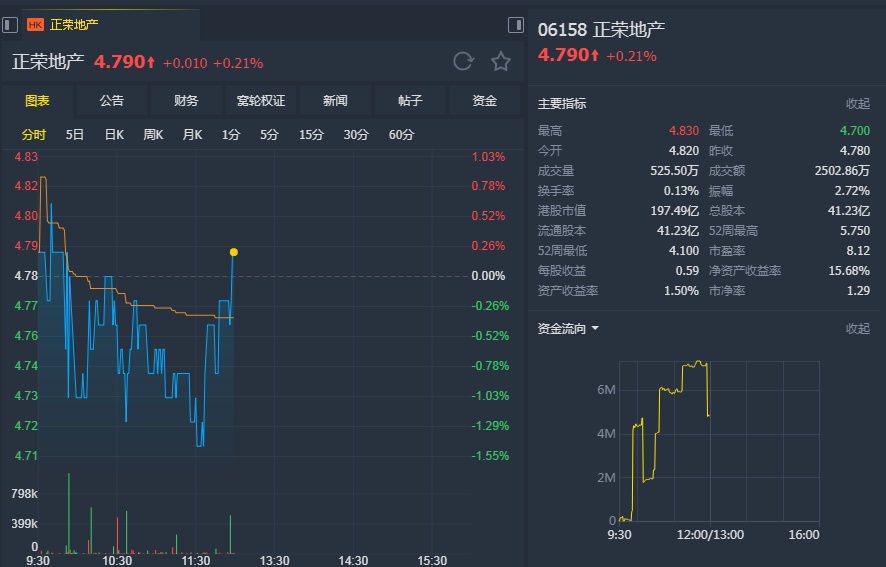Screen dimensions: 886x567
Task: Switch chart to 日K view
Action: (114, 135)
